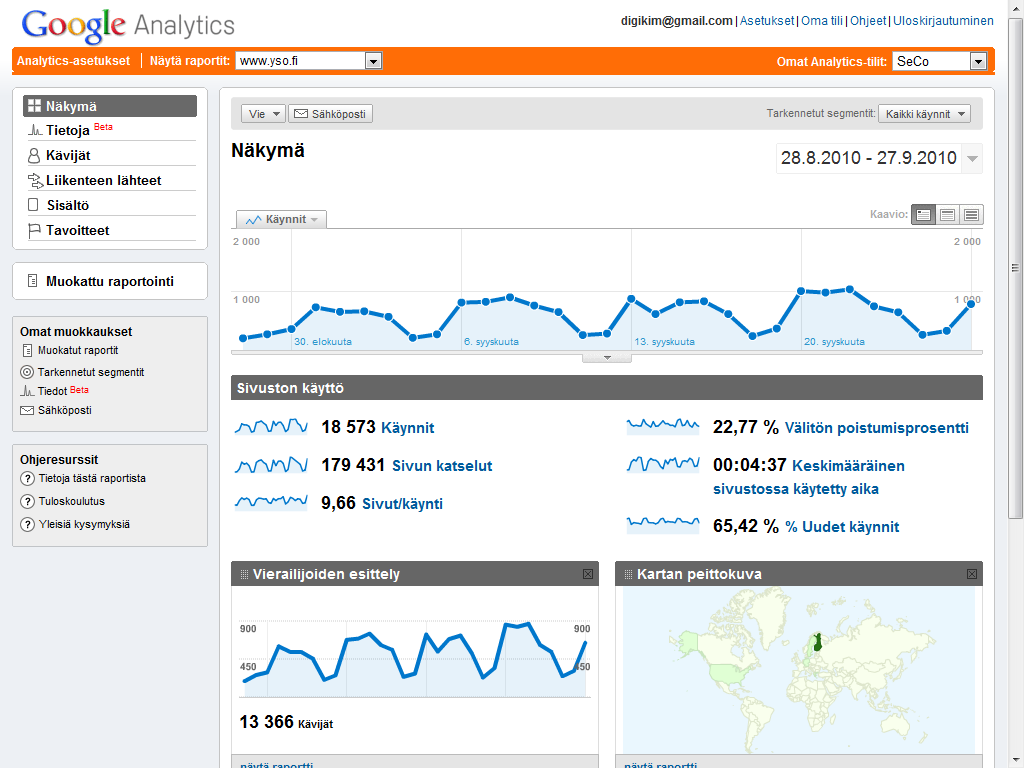
Task: Click the Kartan peittokuva drag handle icon
Action: 628,574
